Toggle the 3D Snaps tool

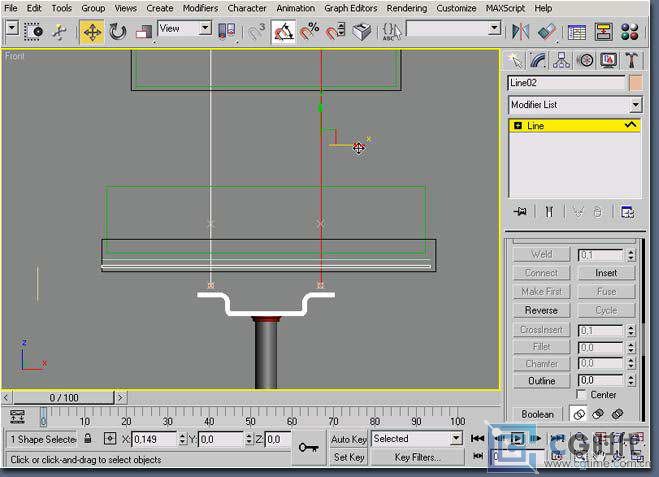click(256, 32)
